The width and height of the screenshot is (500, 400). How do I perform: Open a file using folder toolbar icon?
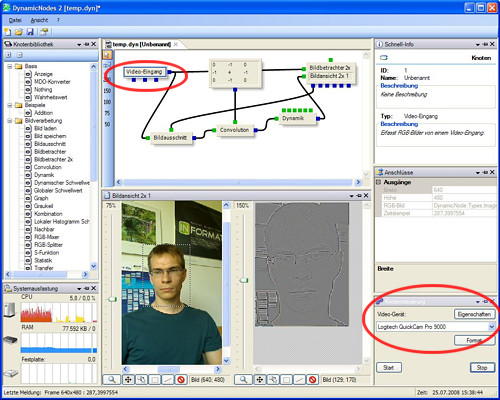pyautogui.click(x=19, y=32)
